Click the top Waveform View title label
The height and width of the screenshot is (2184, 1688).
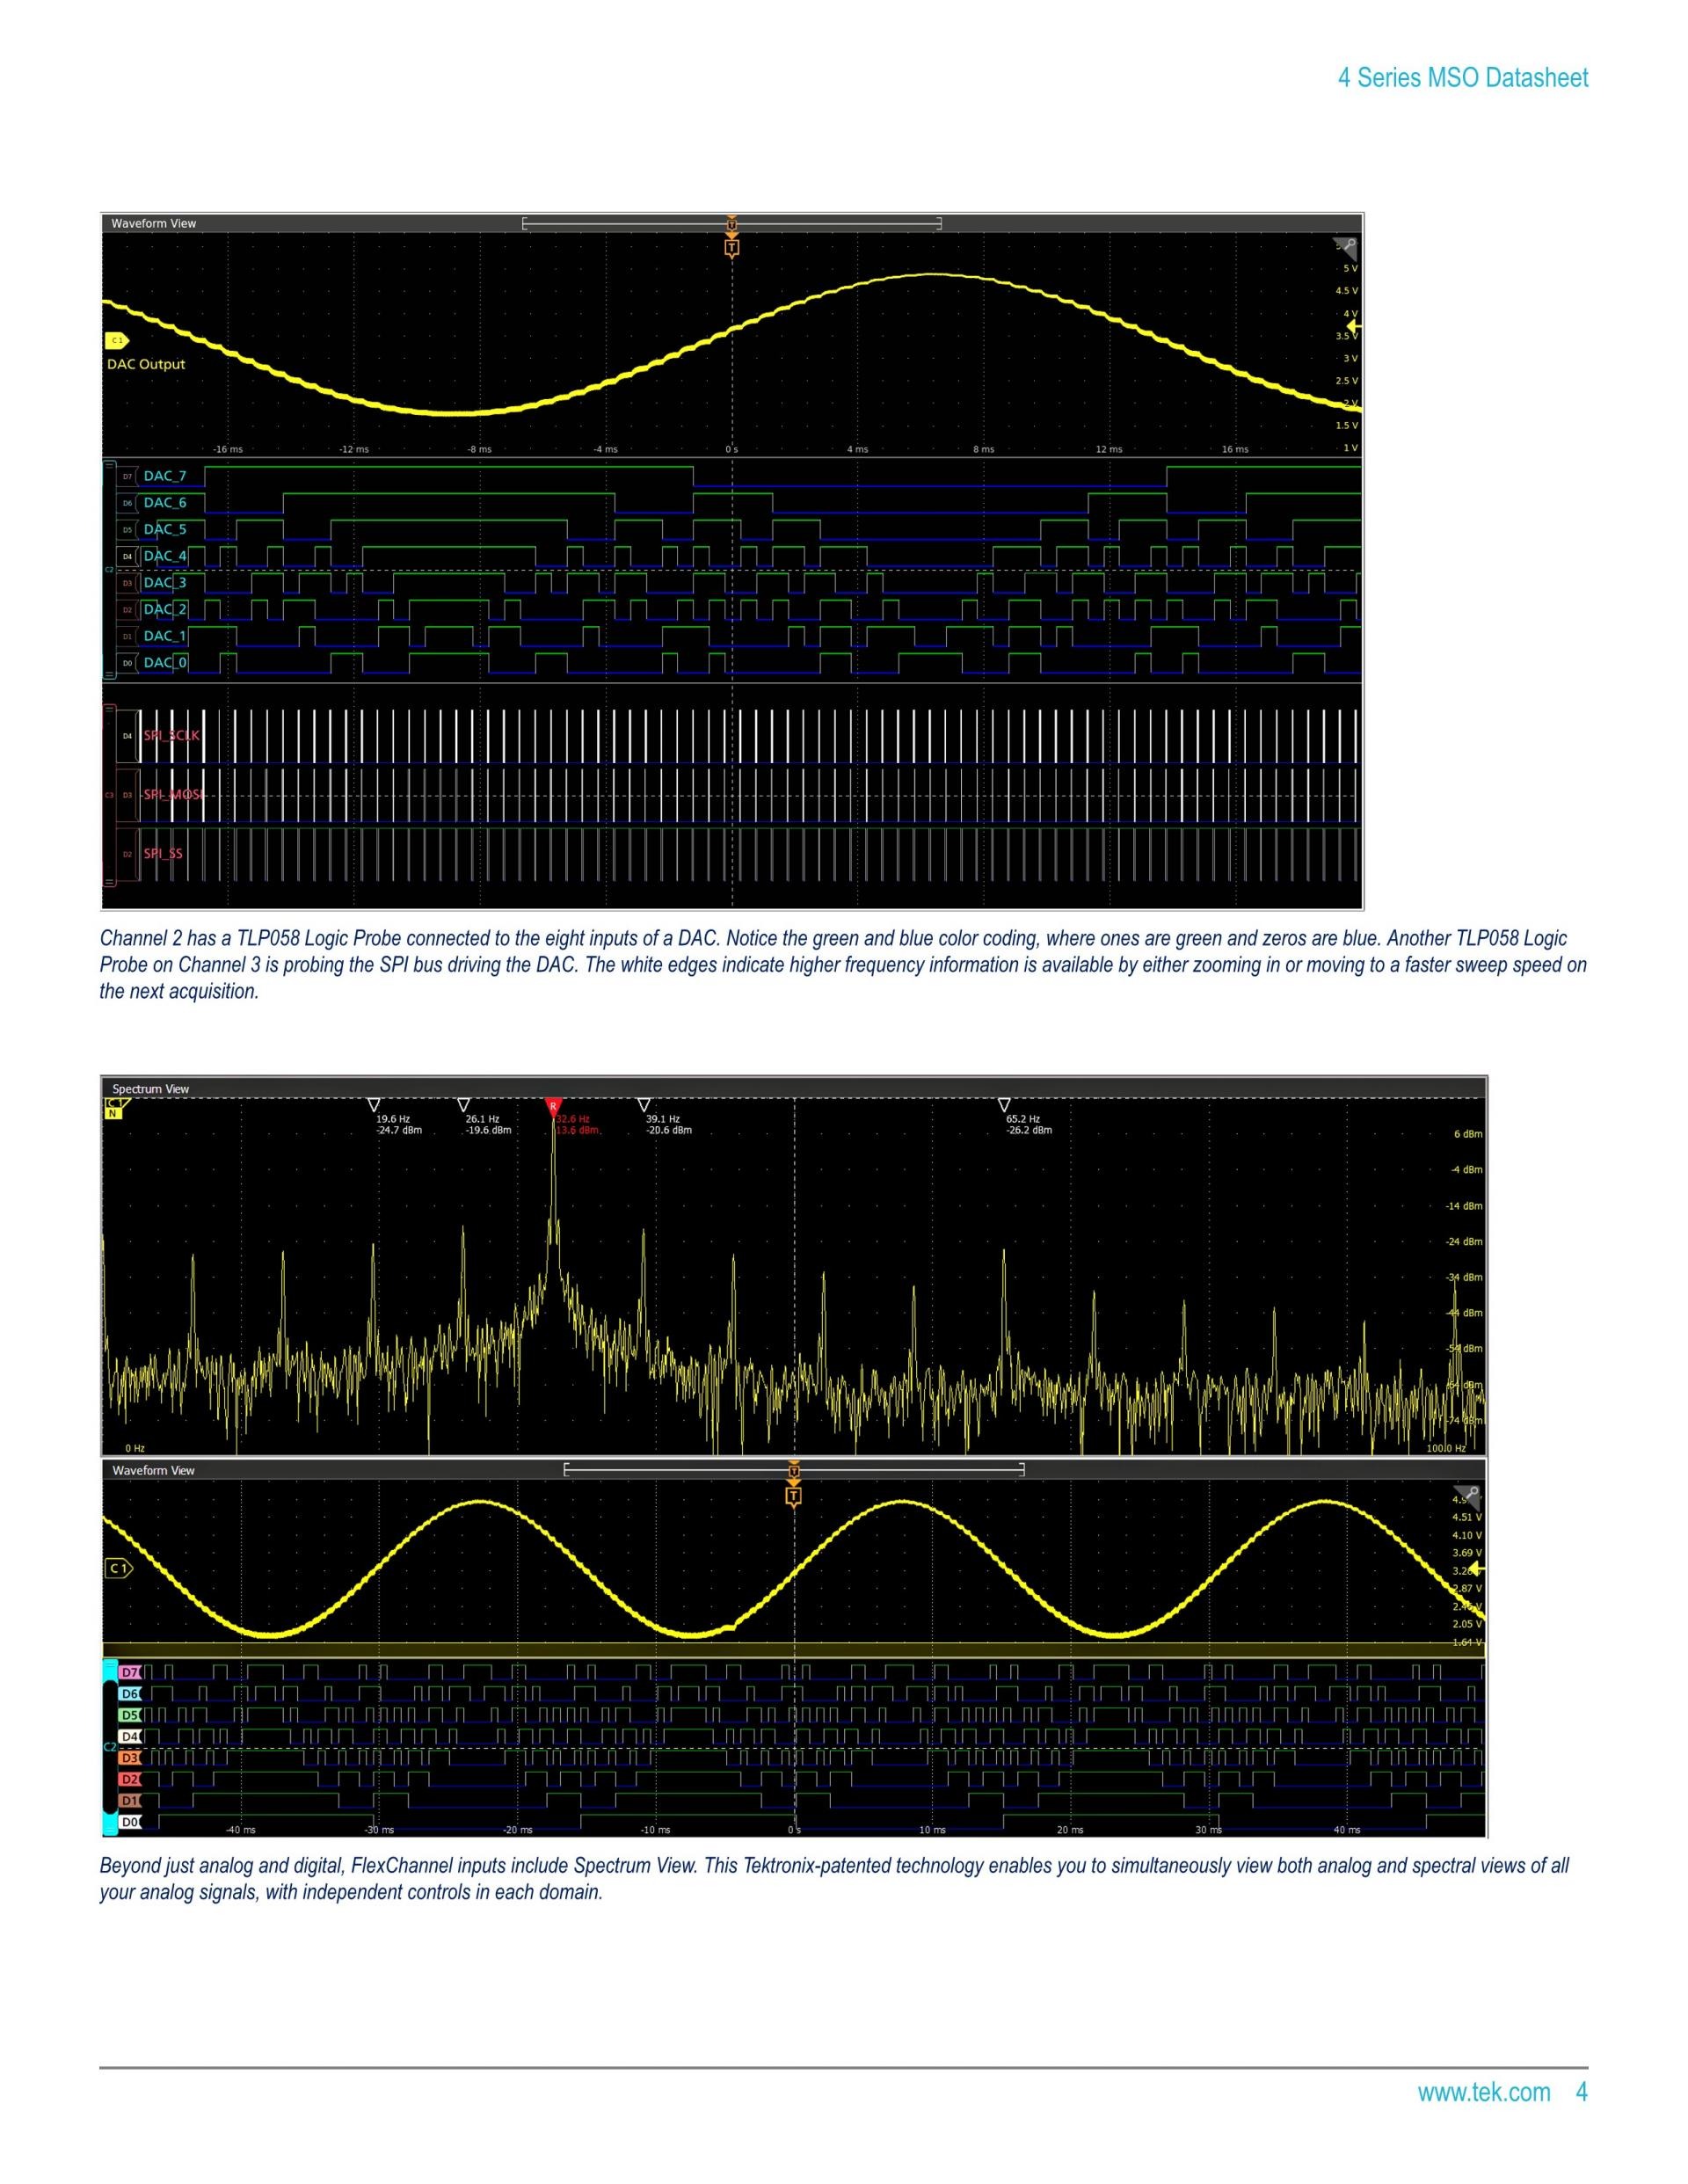[x=153, y=223]
